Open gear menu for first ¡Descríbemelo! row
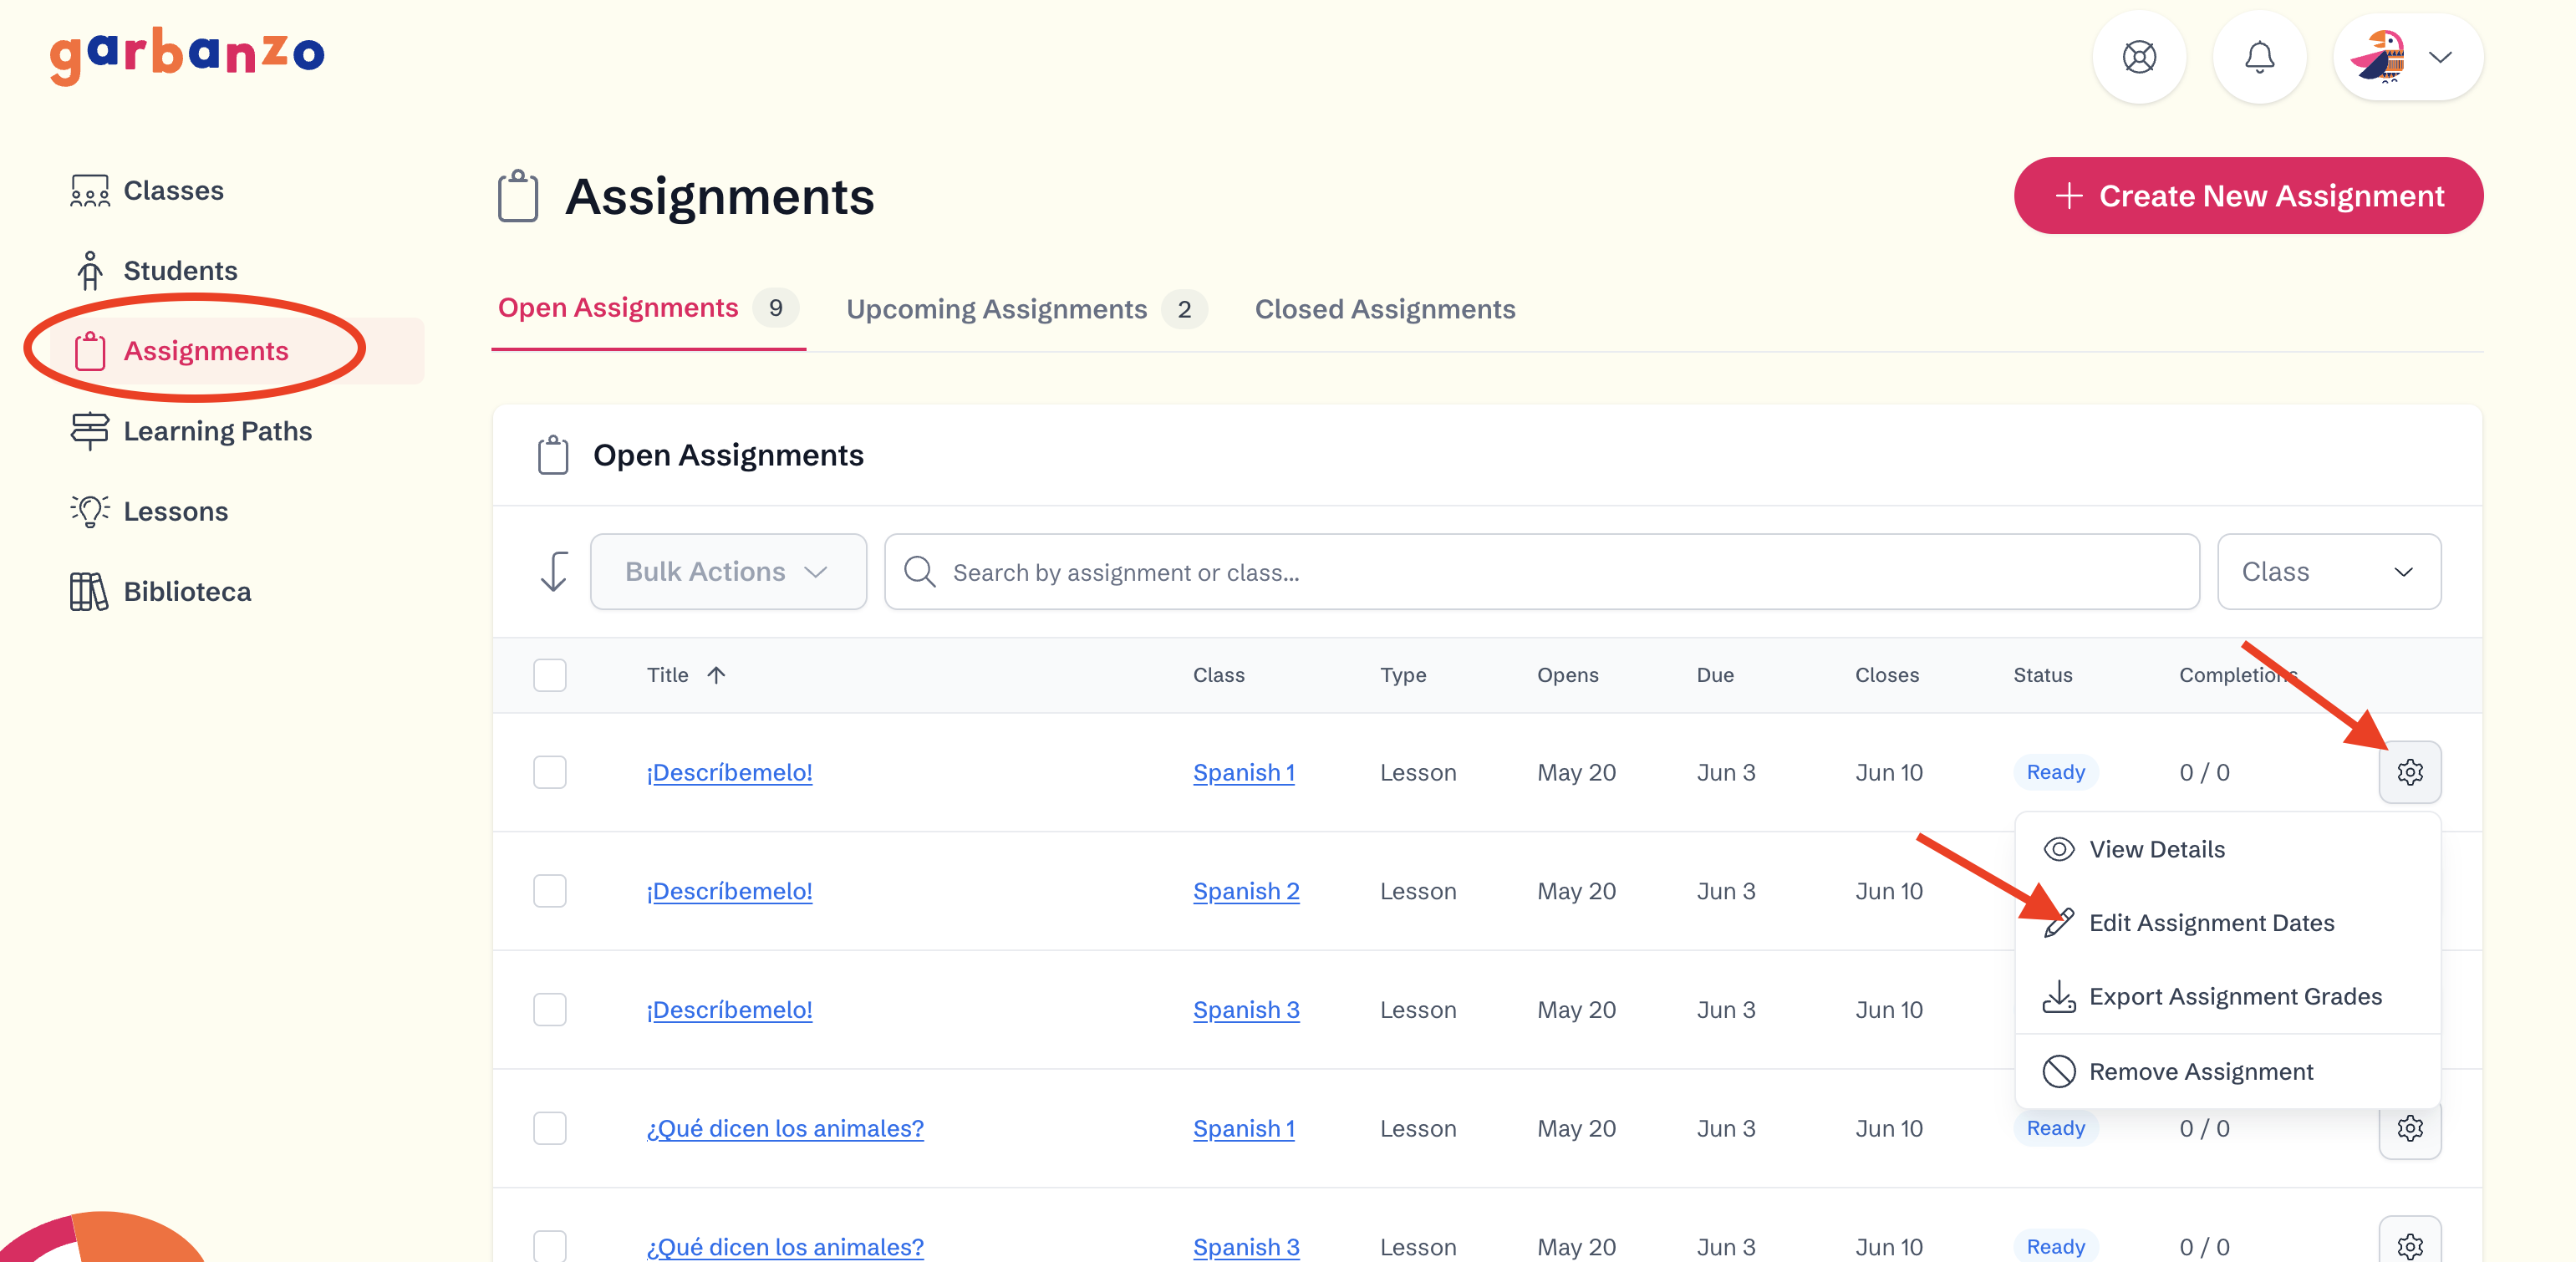The image size is (2576, 1262). pyautogui.click(x=2408, y=772)
